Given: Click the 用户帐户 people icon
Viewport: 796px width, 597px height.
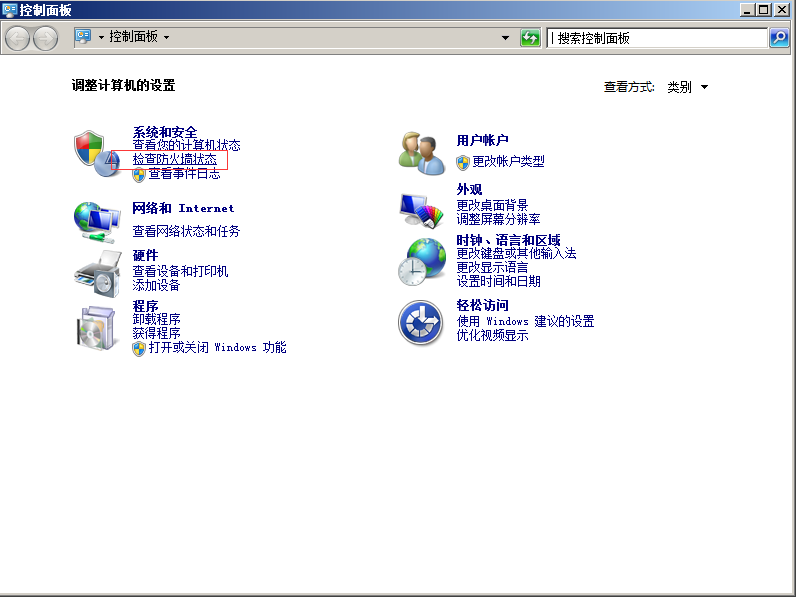Looking at the screenshot, I should coord(422,152).
